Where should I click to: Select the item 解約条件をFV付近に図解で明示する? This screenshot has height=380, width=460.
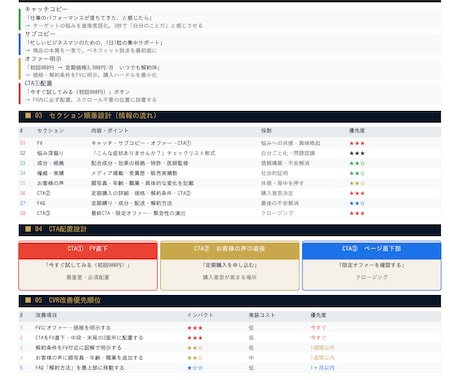coord(78,348)
